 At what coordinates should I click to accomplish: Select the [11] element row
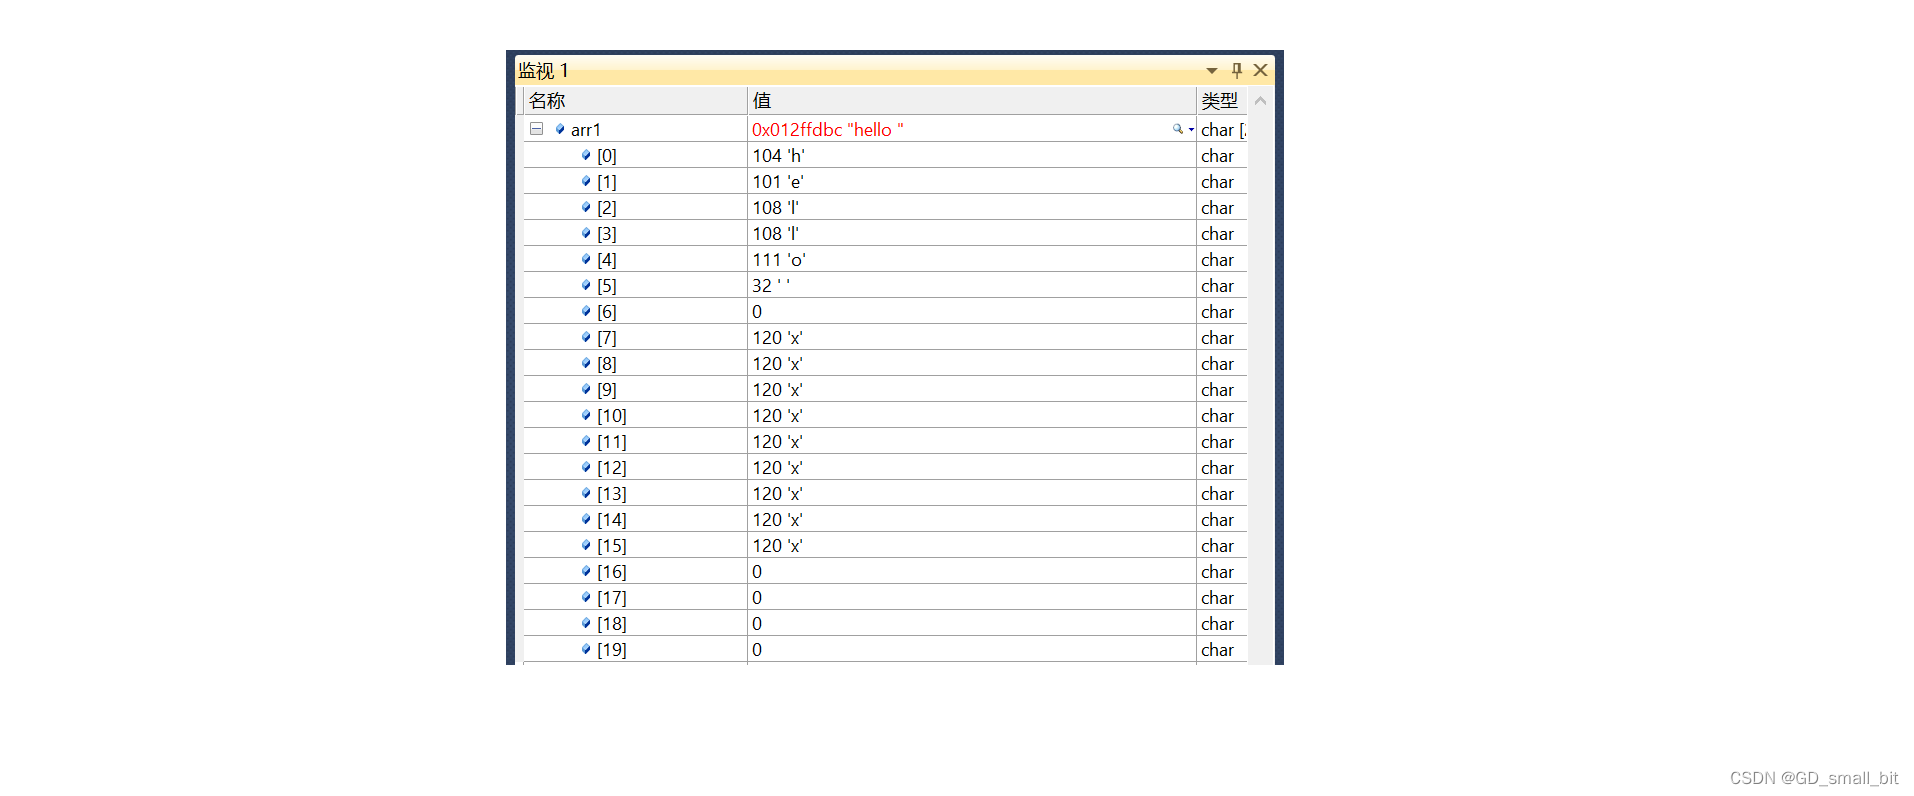pos(885,442)
